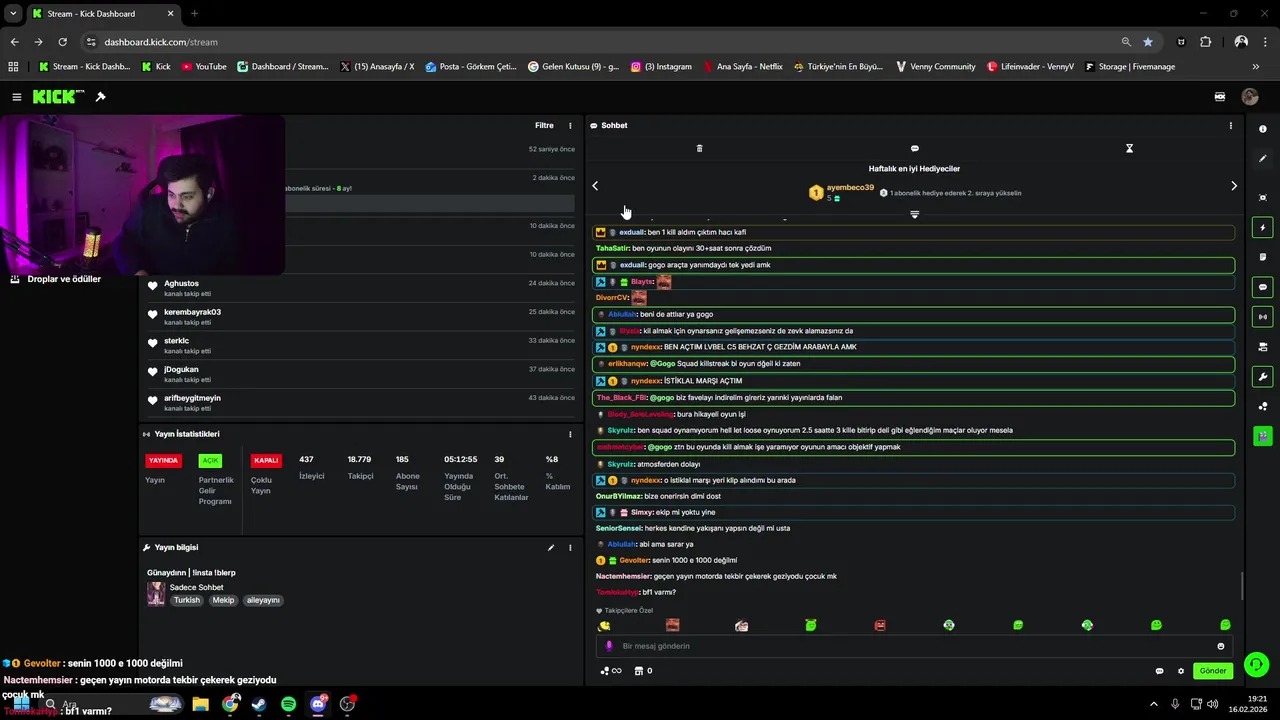Open the Sohbet panel three-dot menu
This screenshot has width=1280, height=720.
pyautogui.click(x=1230, y=126)
